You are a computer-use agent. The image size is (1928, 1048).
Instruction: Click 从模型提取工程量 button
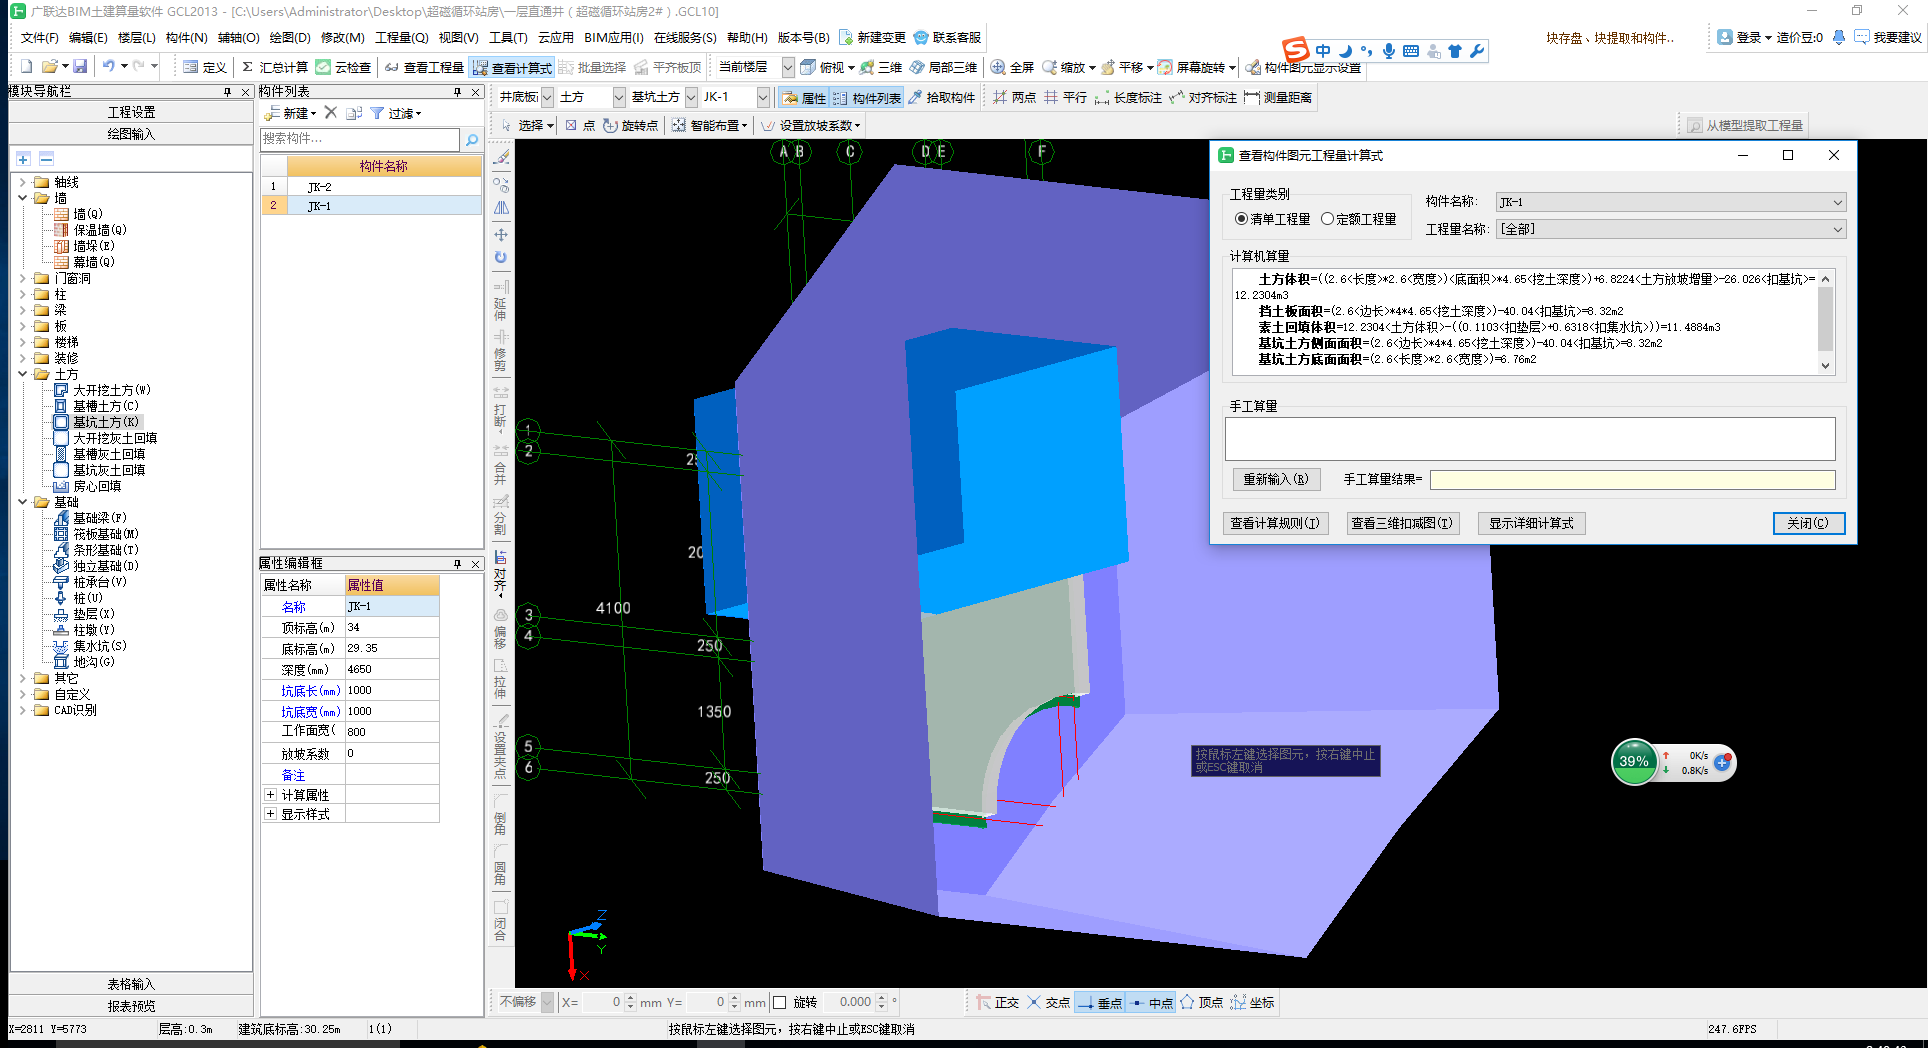pyautogui.click(x=1746, y=125)
